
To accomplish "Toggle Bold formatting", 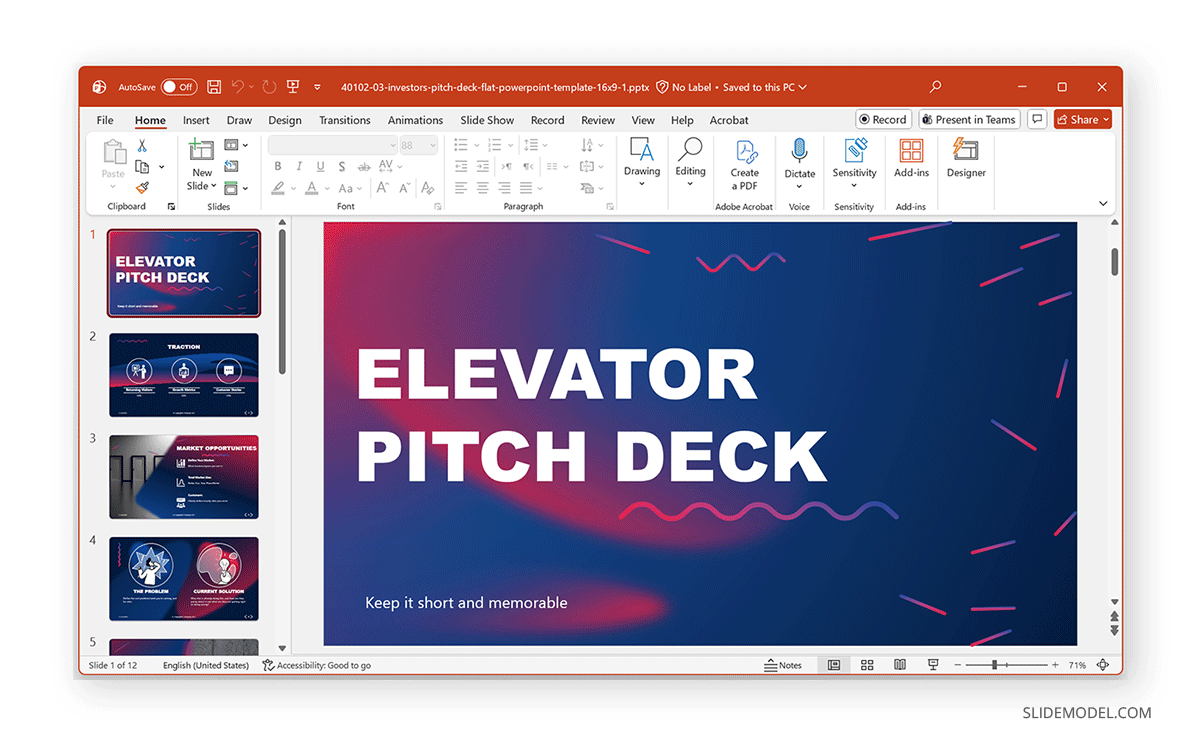I will tap(278, 167).
